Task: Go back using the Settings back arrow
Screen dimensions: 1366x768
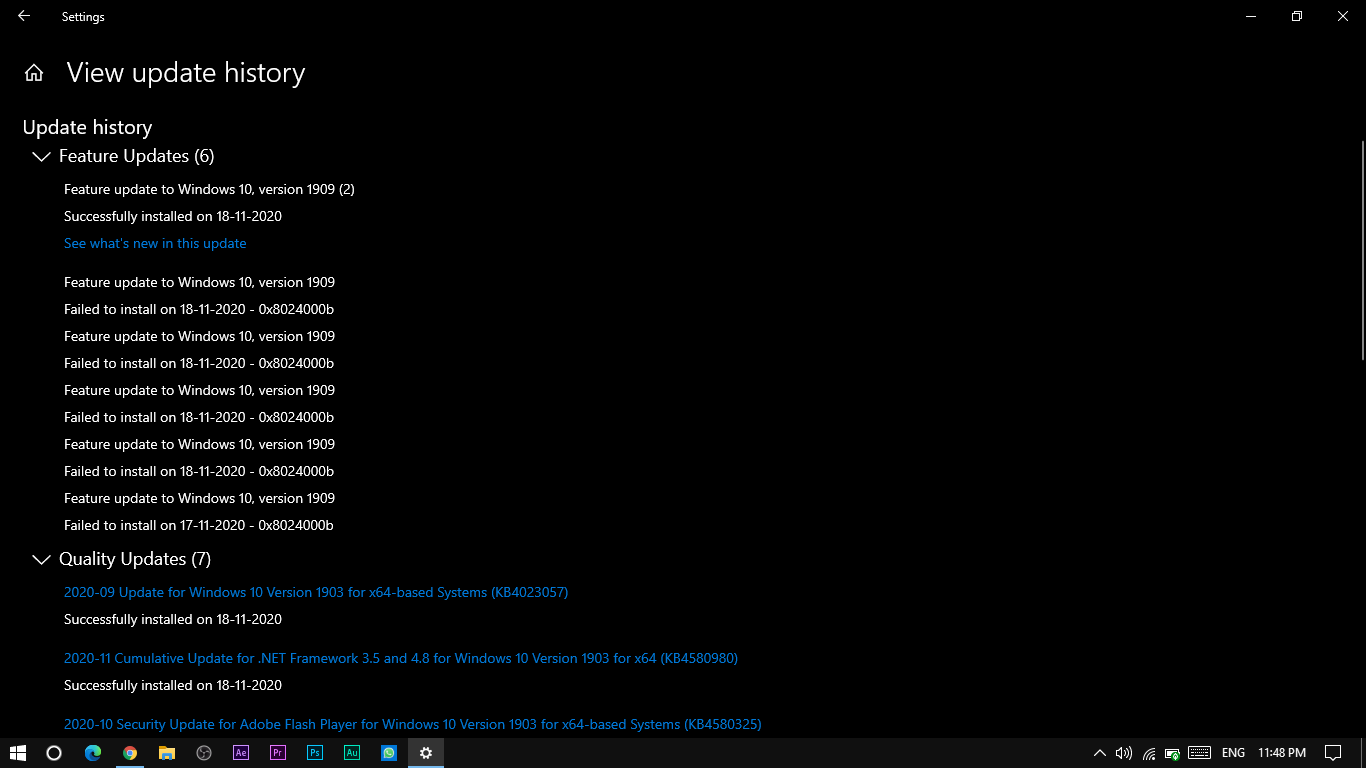Action: coord(24,16)
